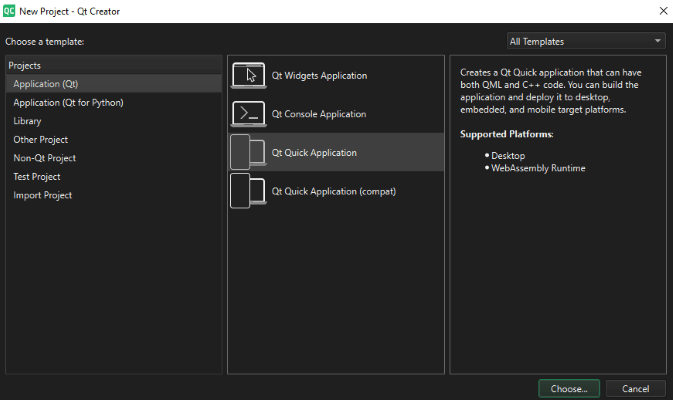
Task: Select Qt Quick Application (compat) template label
Action: [x=334, y=191]
